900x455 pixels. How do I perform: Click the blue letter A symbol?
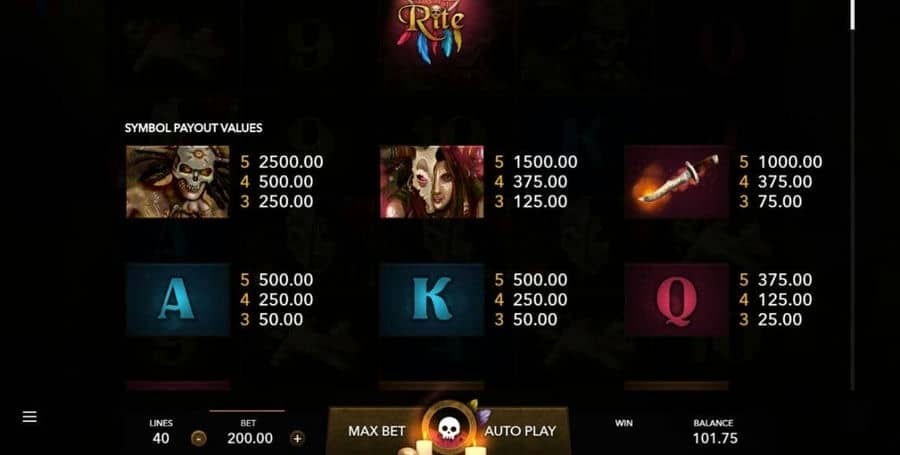click(x=177, y=299)
